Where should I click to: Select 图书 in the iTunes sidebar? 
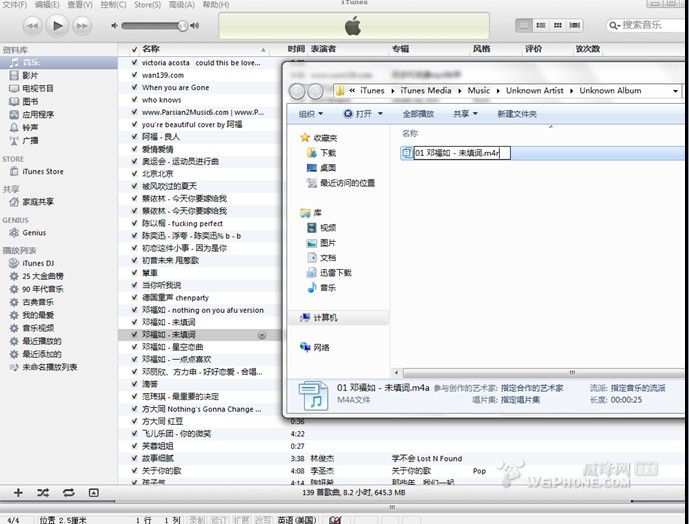click(x=30, y=102)
